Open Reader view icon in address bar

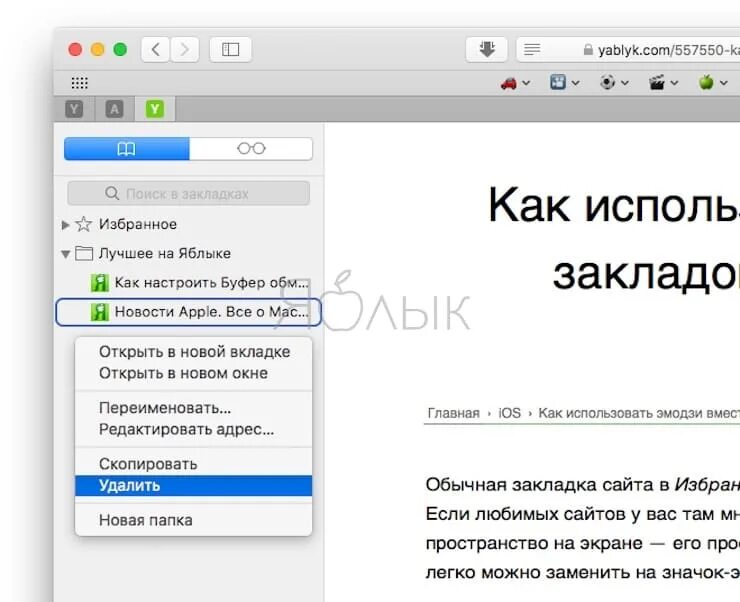point(532,49)
